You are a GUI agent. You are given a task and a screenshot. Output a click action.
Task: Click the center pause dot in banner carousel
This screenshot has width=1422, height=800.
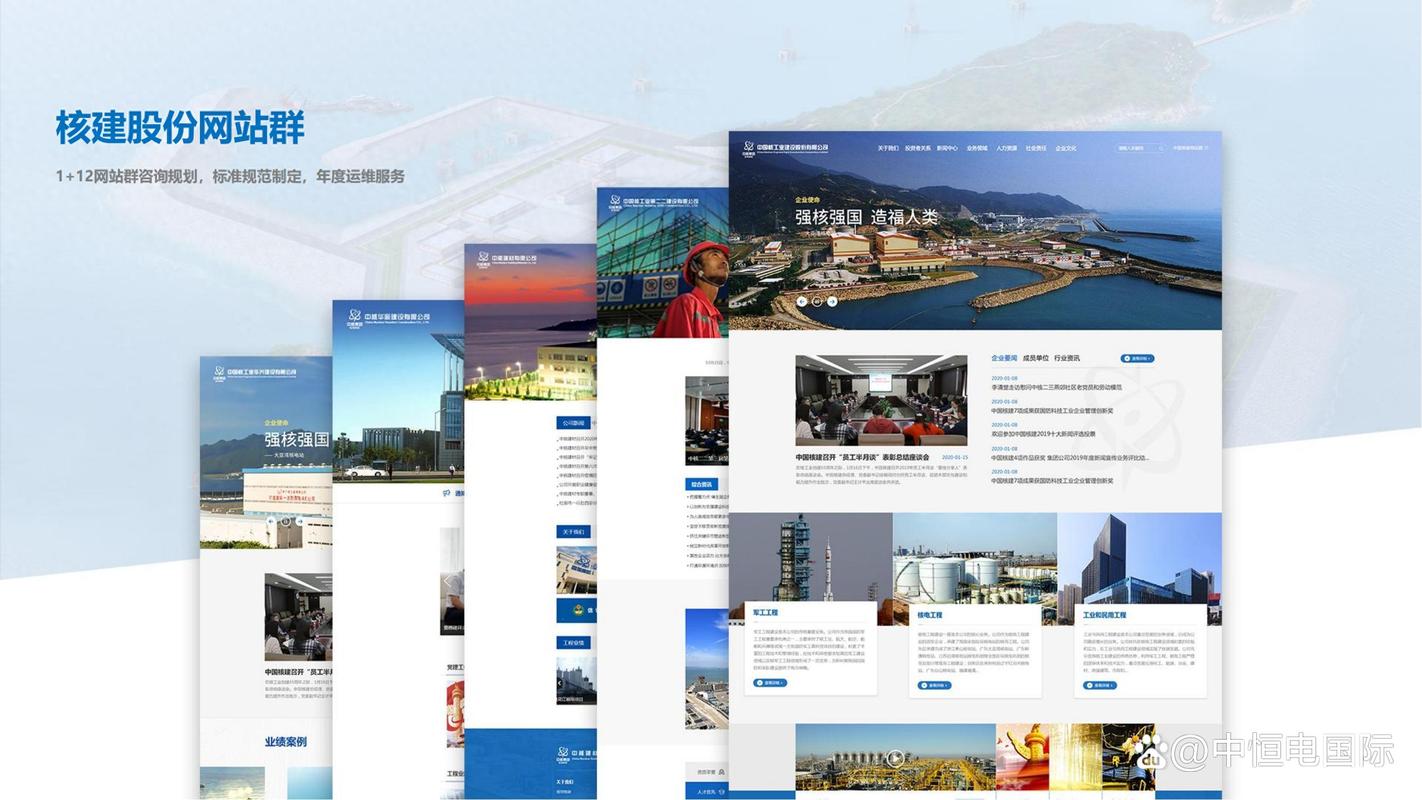point(817,301)
